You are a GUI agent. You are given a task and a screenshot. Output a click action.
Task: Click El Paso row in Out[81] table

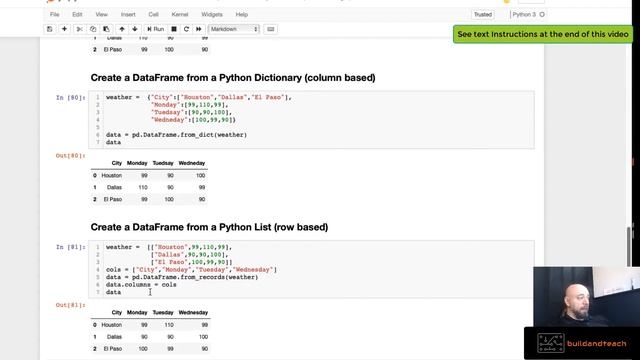click(x=150, y=349)
